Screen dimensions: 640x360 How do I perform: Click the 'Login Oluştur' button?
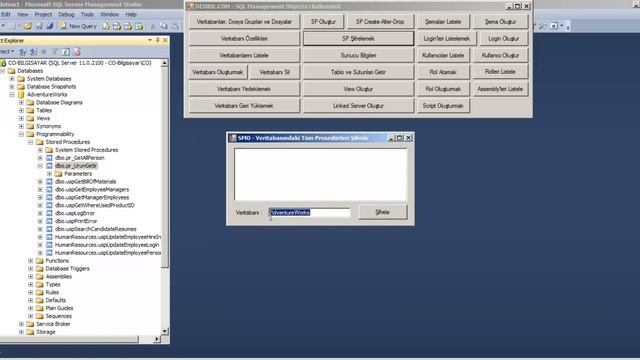click(504, 38)
